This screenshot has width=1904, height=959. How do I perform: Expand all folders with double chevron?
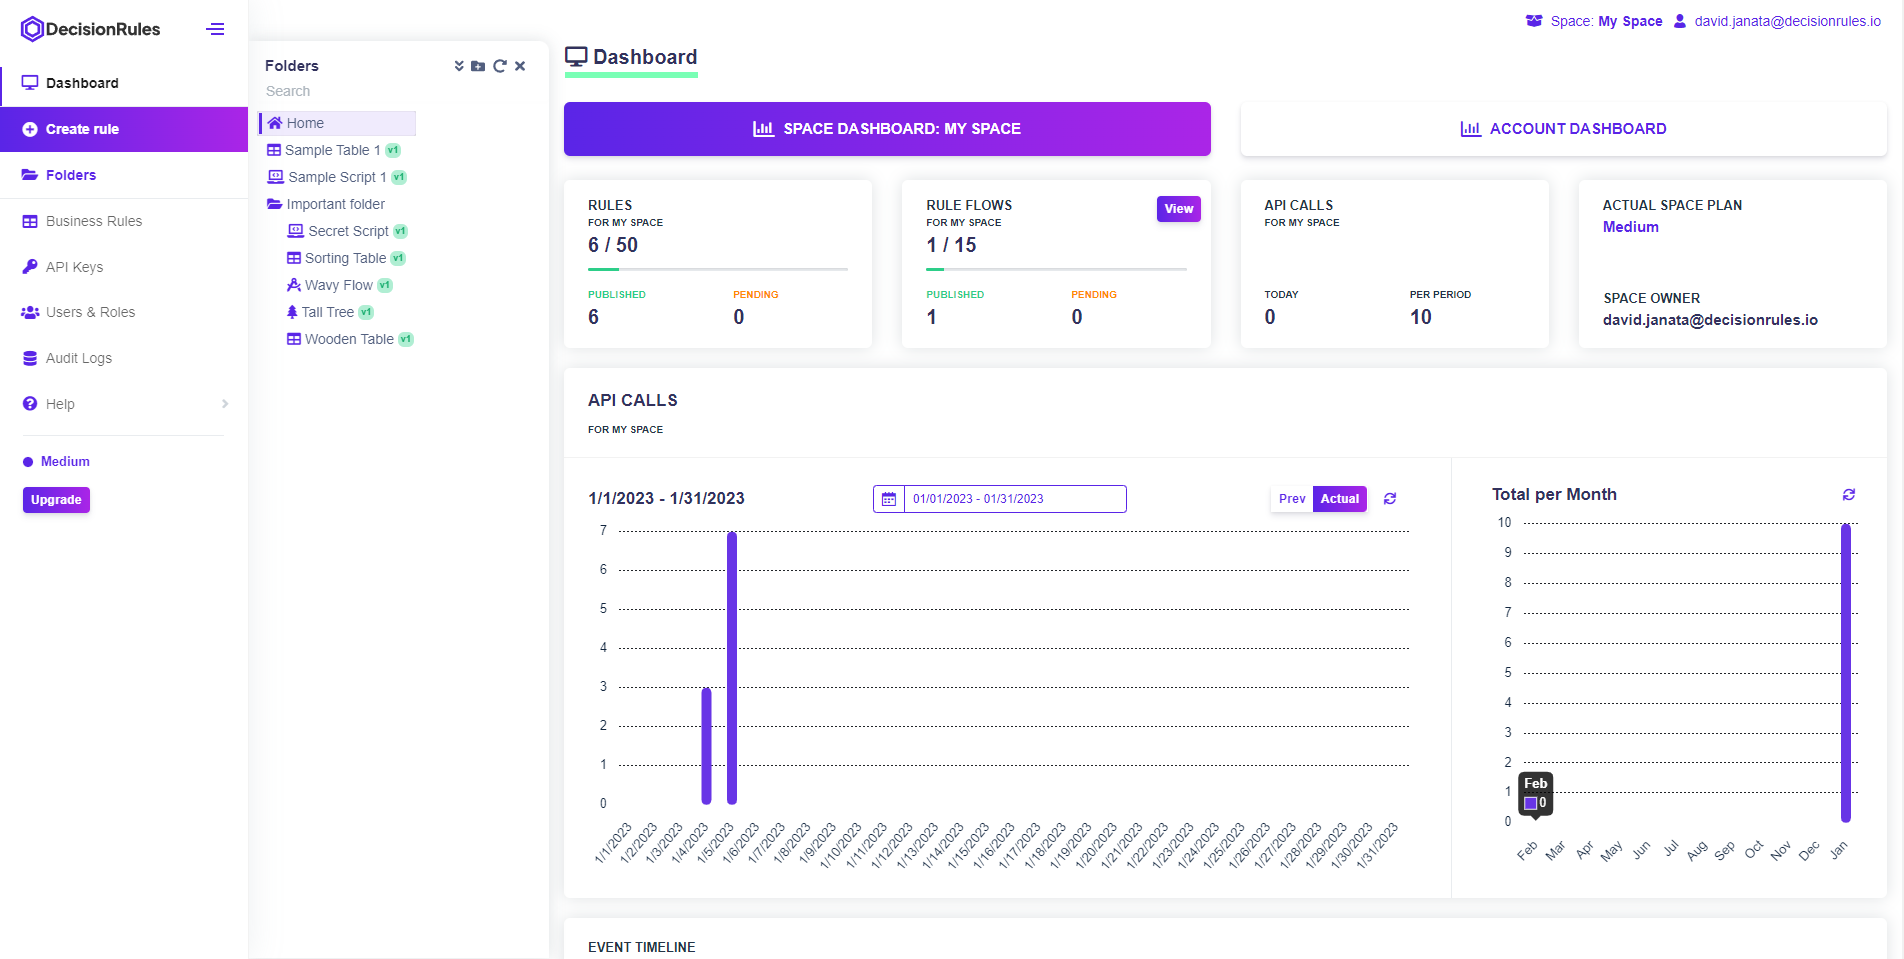[459, 66]
